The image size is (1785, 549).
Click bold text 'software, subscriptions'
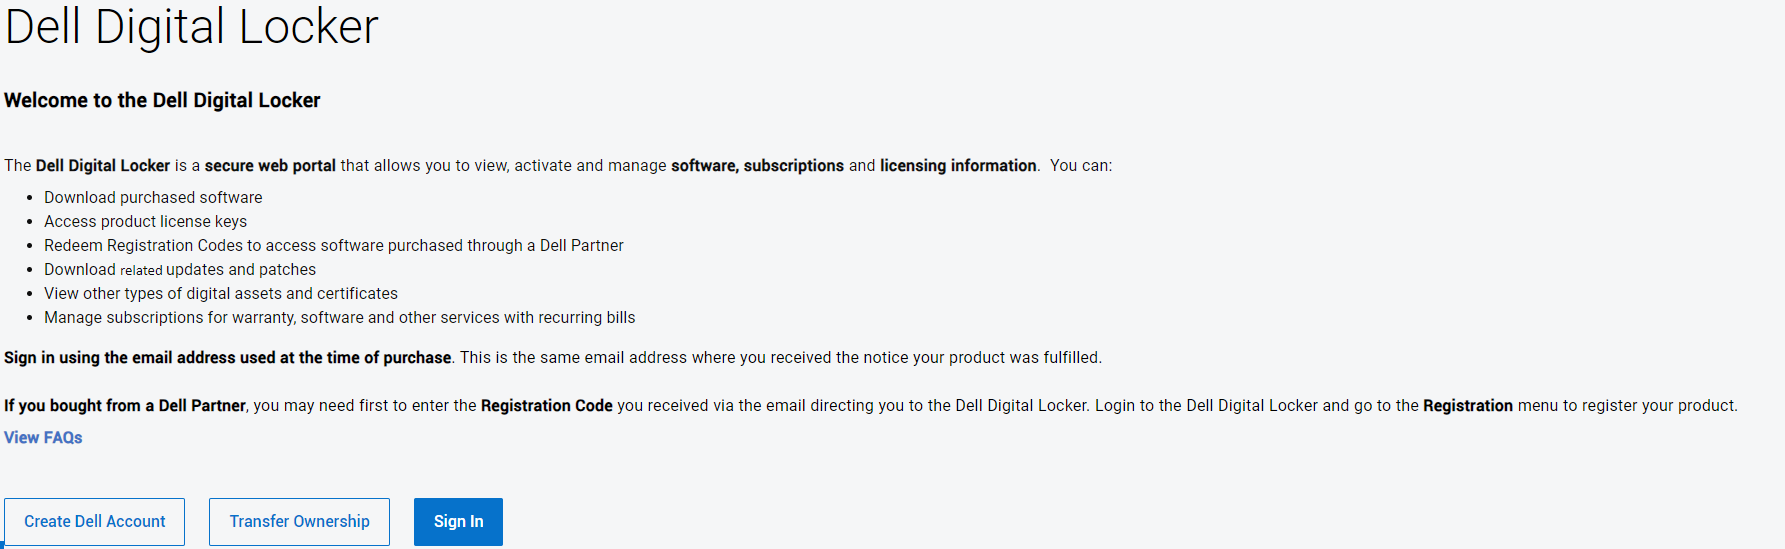coord(757,165)
